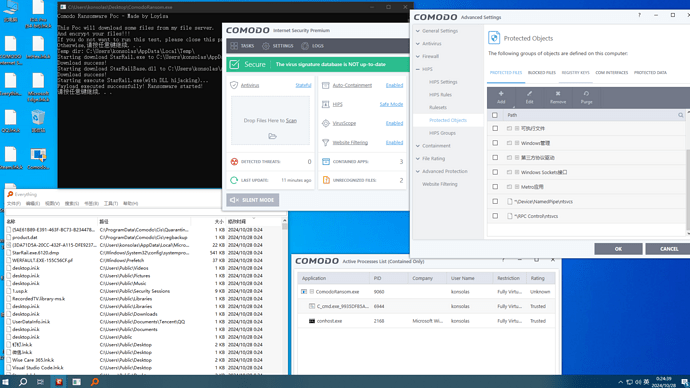The height and width of the screenshot is (388, 690).
Task: Collapse the HIPS settings section
Action: point(418,69)
